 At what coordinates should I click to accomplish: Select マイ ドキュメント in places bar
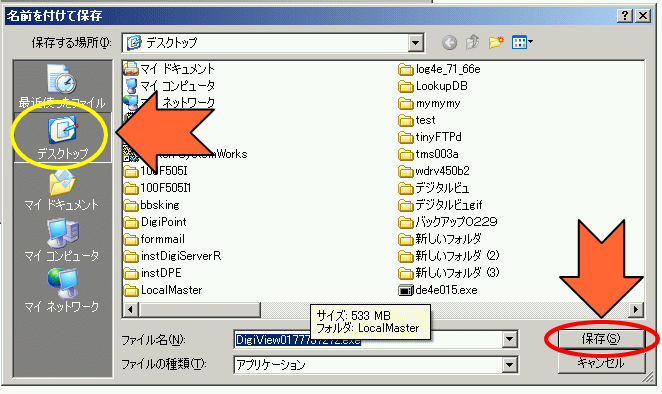[x=62, y=189]
